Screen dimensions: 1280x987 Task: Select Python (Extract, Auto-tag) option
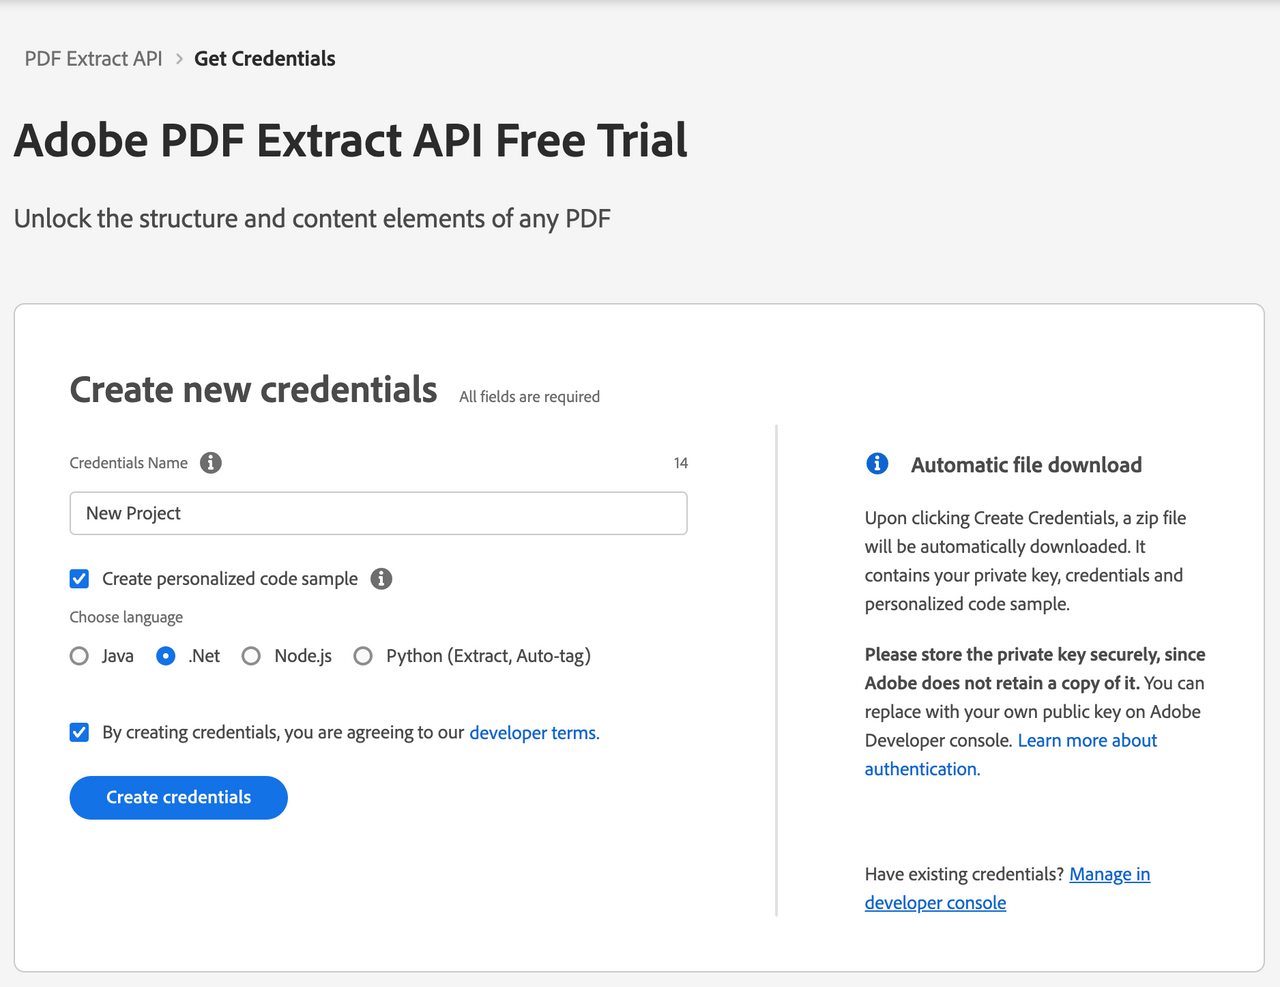[x=364, y=656]
